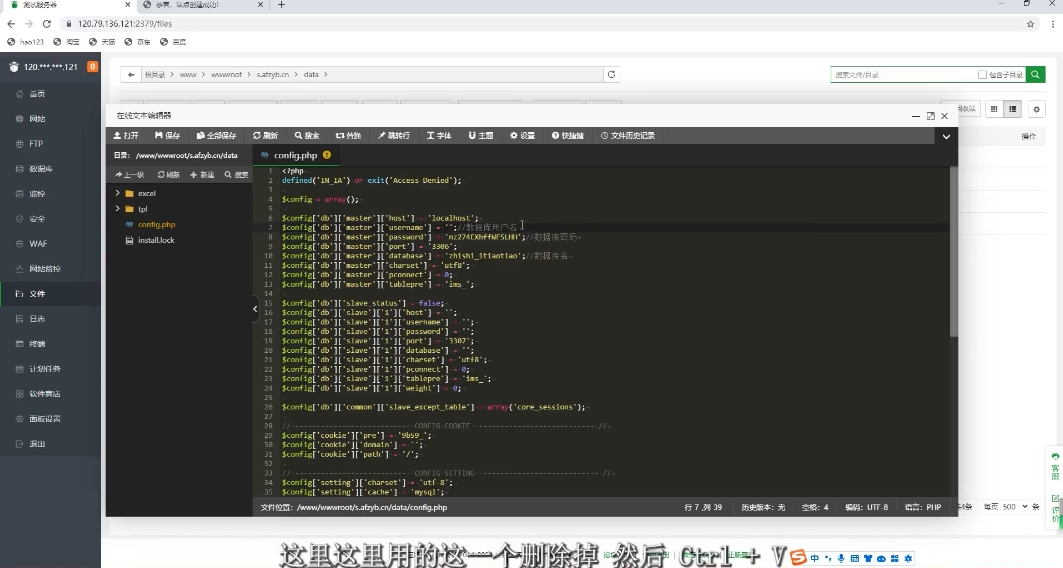Open 搜索 search in editor toolbar
The height and width of the screenshot is (568, 1063).
[x=307, y=136]
